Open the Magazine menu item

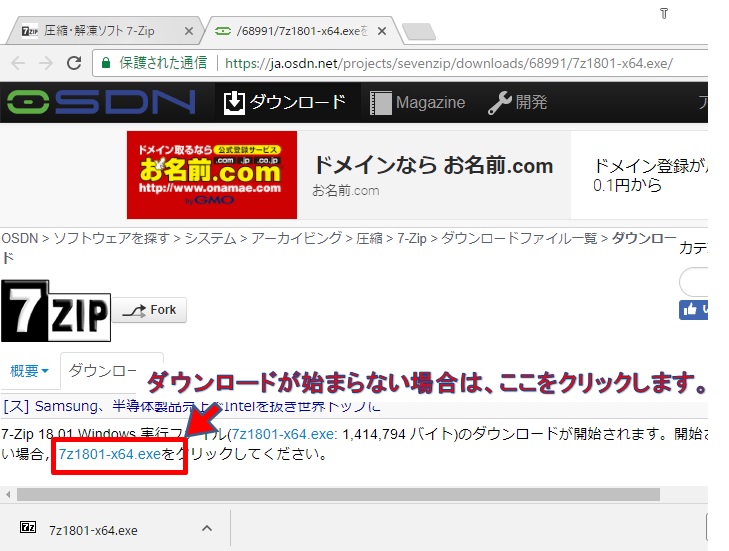pyautogui.click(x=418, y=102)
